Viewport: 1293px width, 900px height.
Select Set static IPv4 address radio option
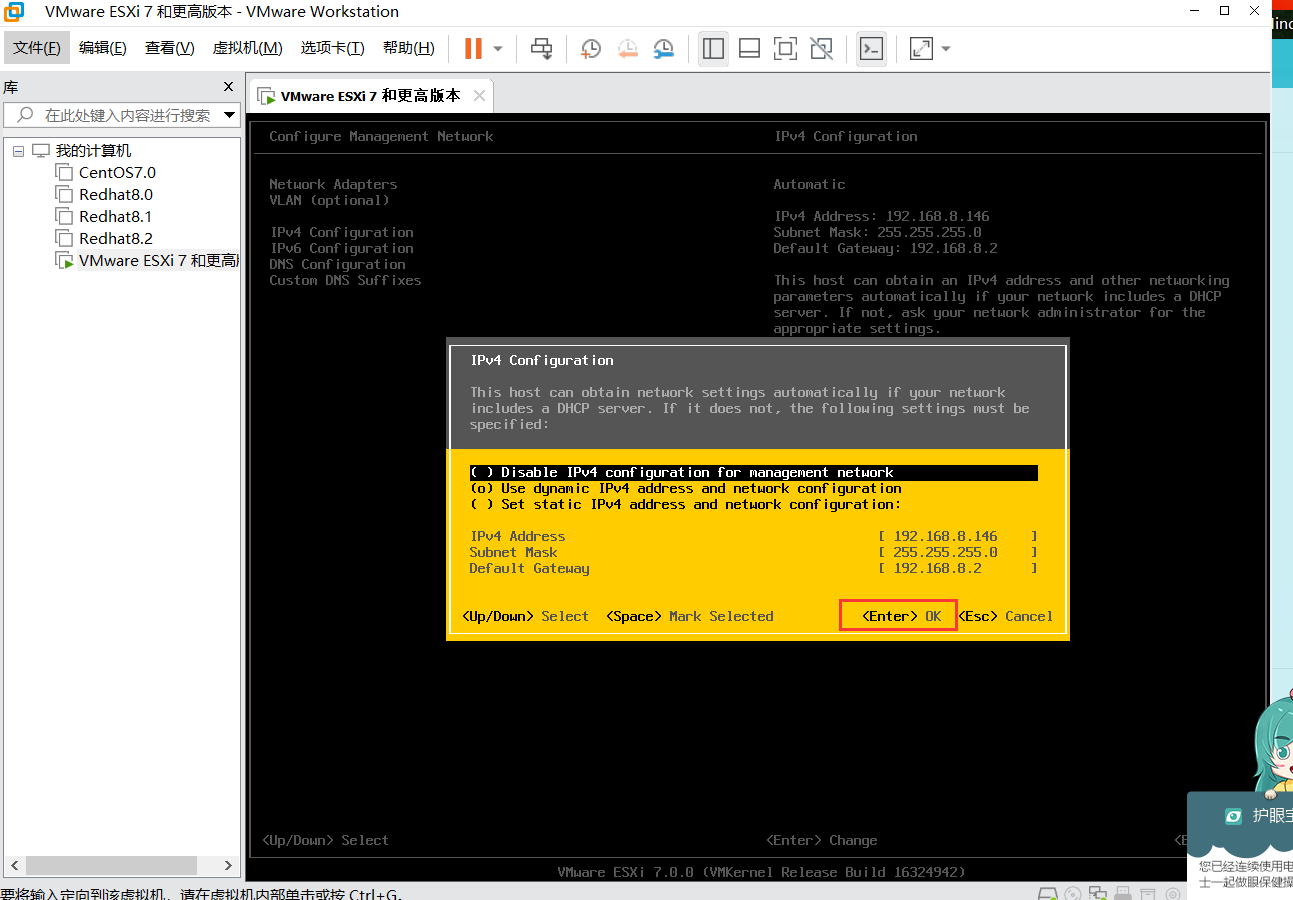click(x=686, y=504)
